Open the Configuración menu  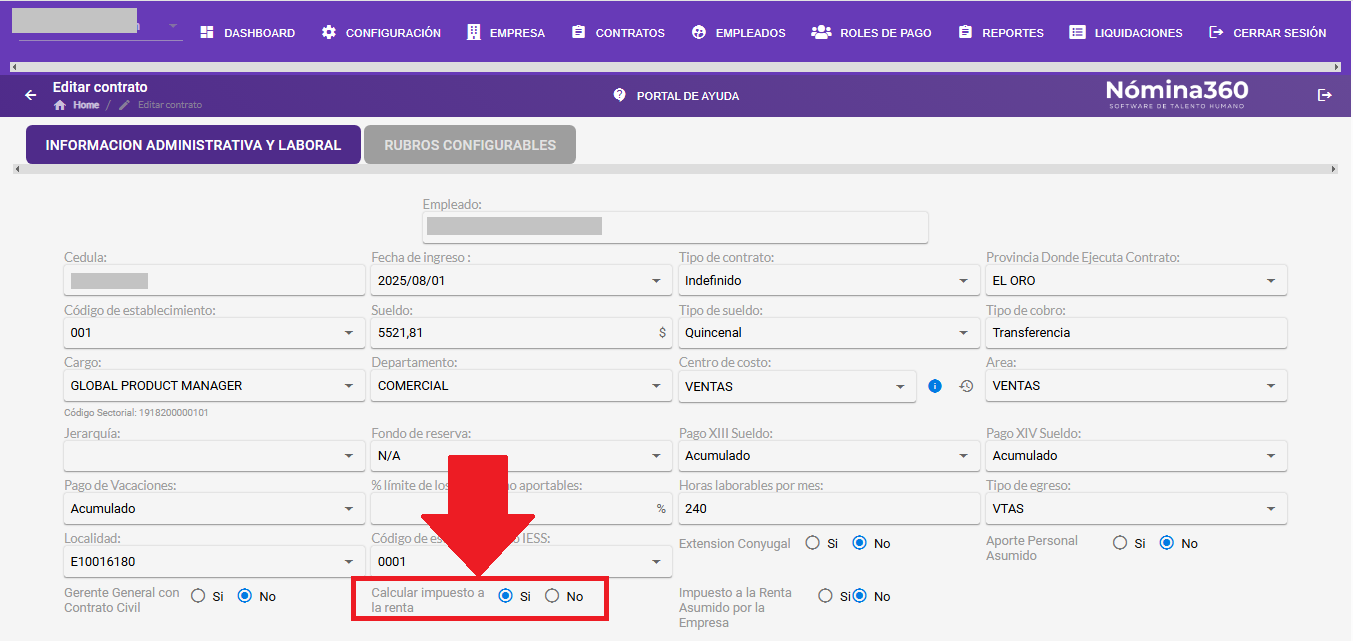point(381,33)
